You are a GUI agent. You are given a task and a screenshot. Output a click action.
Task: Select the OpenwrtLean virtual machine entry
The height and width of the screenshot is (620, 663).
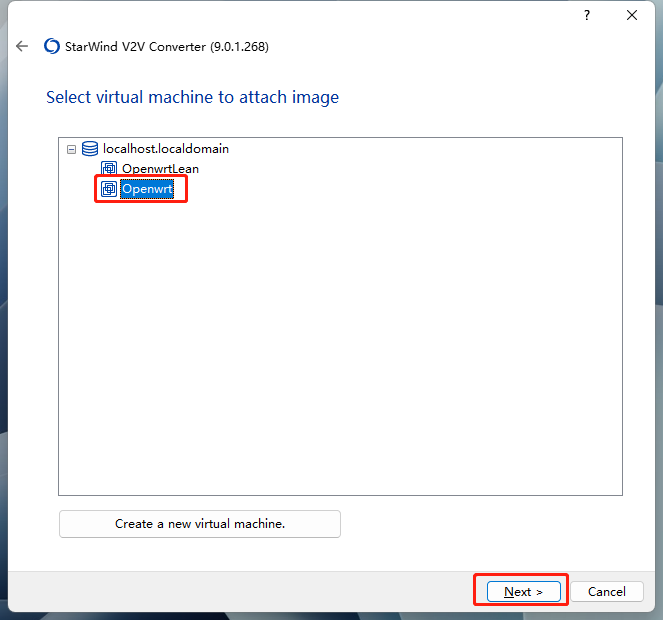[160, 168]
